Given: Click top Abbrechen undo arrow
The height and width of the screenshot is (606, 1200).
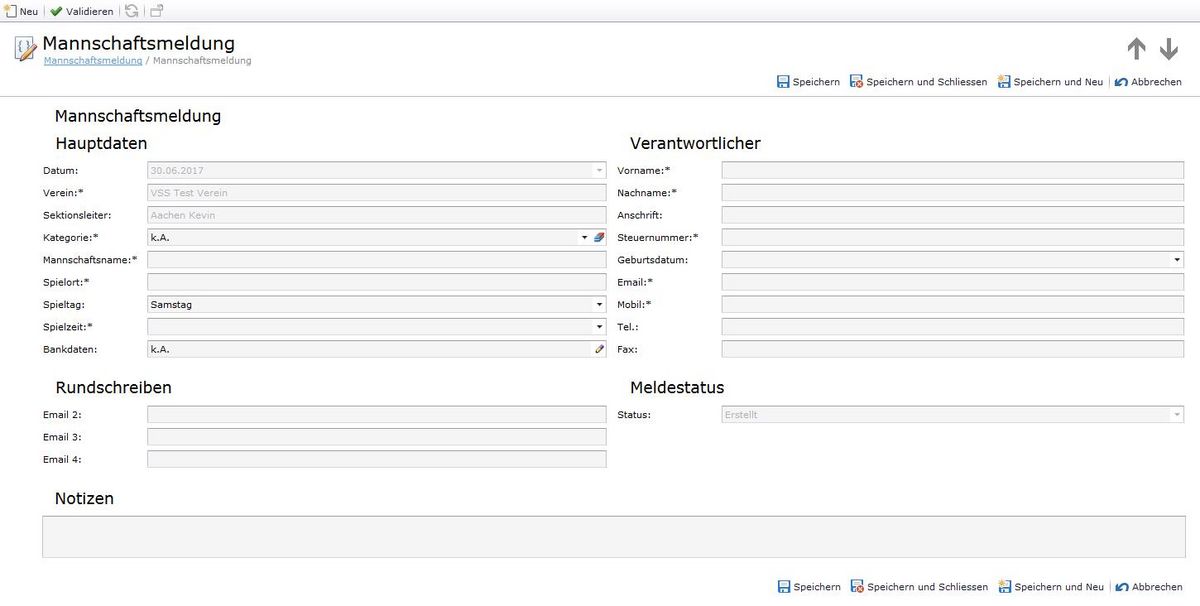Looking at the screenshot, I should pyautogui.click(x=1121, y=82).
